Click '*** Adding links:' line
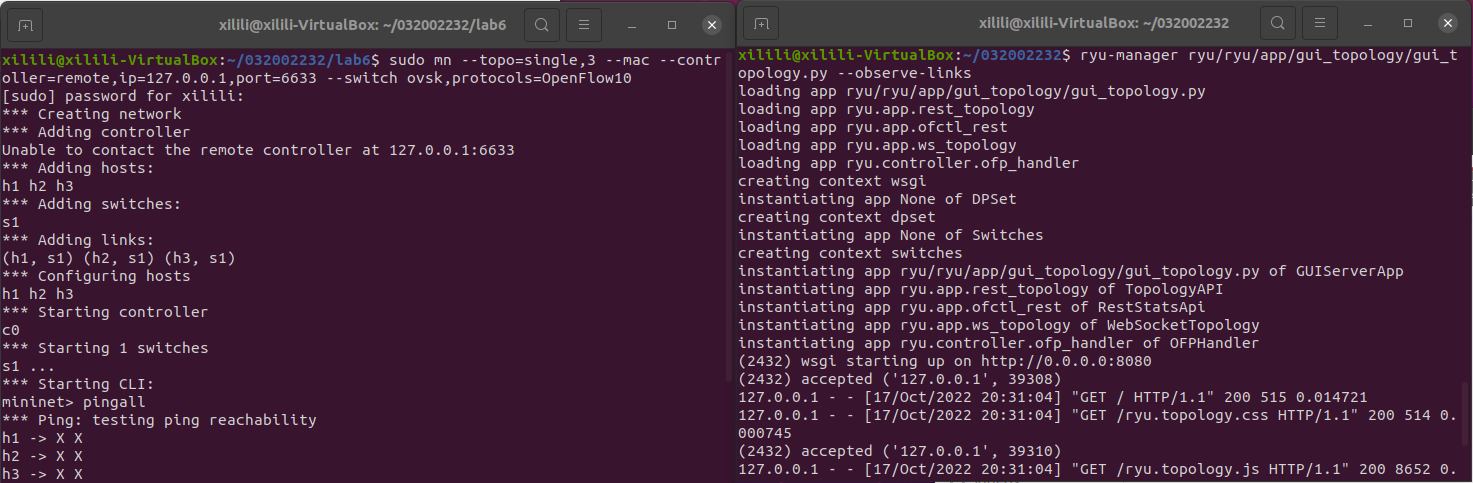 tap(78, 240)
